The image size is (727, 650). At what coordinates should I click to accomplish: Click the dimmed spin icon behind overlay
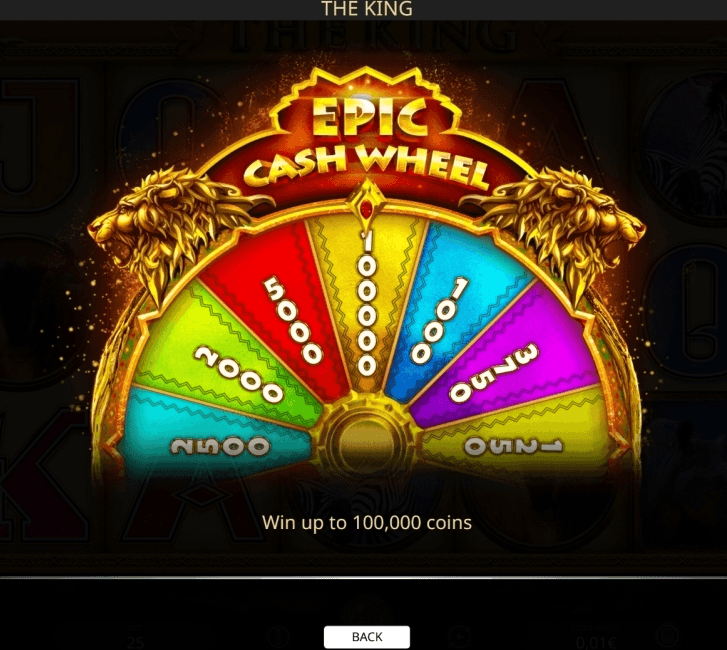tap(459, 638)
